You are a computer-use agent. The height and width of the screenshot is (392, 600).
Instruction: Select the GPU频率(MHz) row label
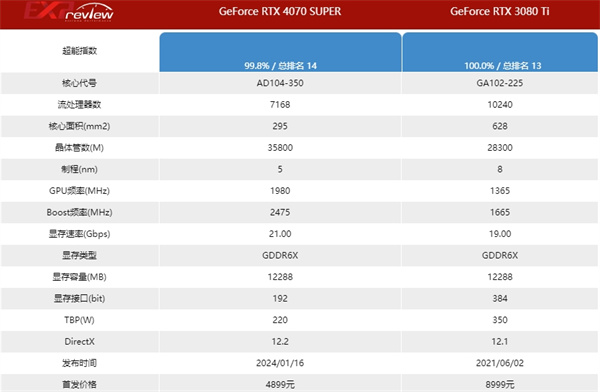coord(80,191)
